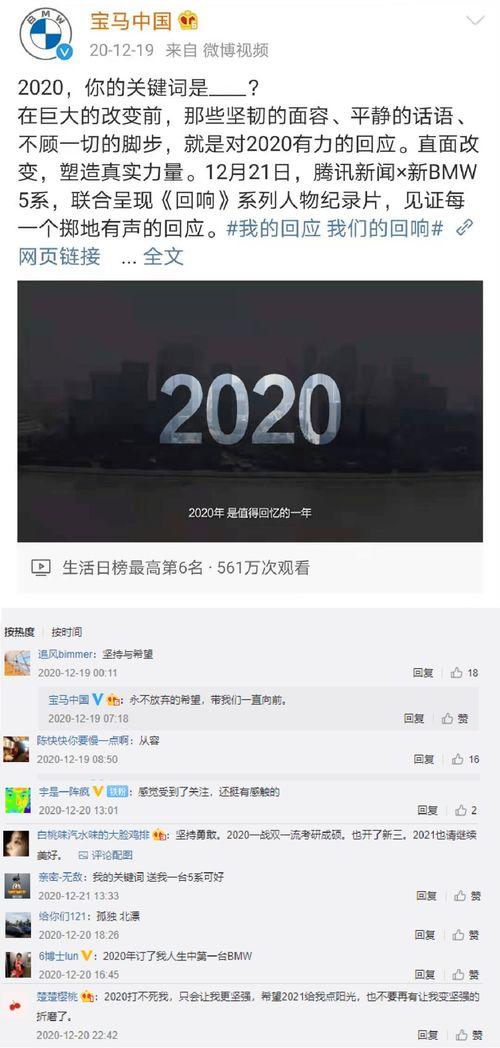
Task: Open the 网页链接 web link
Action: 59,256
